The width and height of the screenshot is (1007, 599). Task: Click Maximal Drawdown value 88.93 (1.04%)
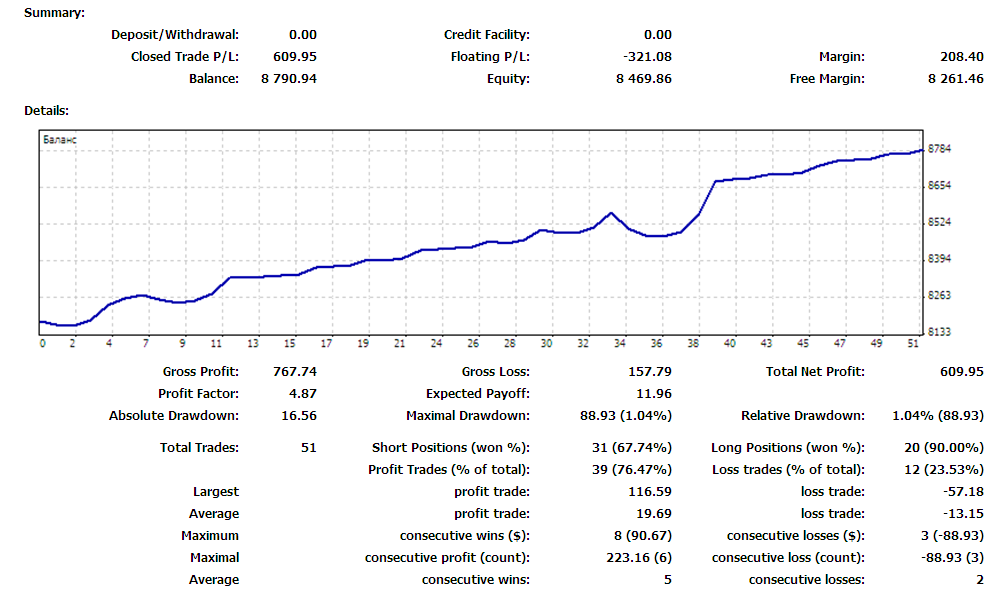pyautogui.click(x=626, y=415)
